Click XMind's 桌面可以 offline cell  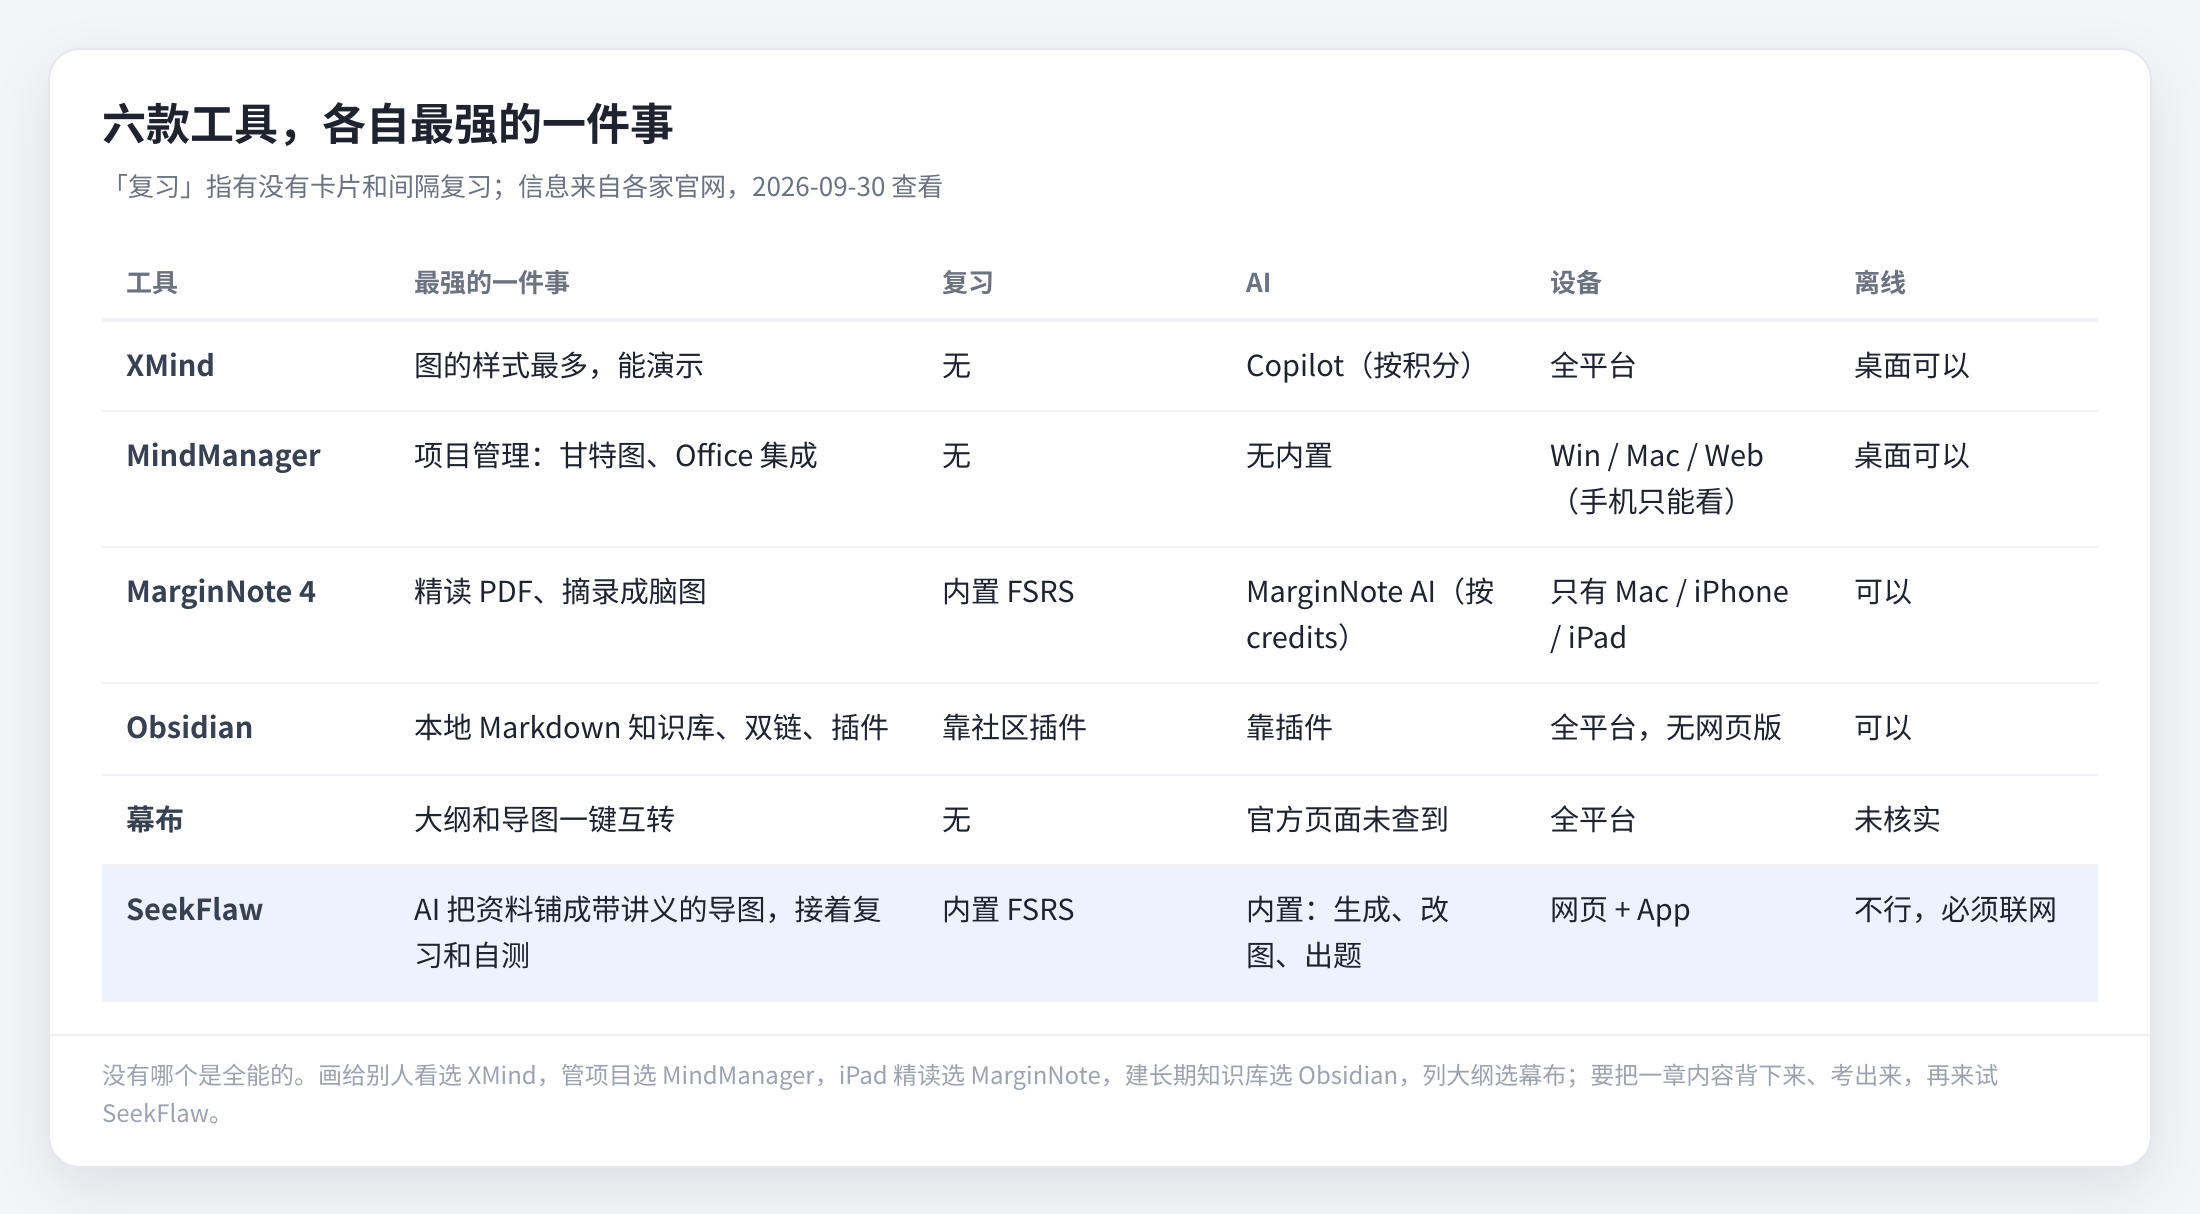pyautogui.click(x=1912, y=366)
